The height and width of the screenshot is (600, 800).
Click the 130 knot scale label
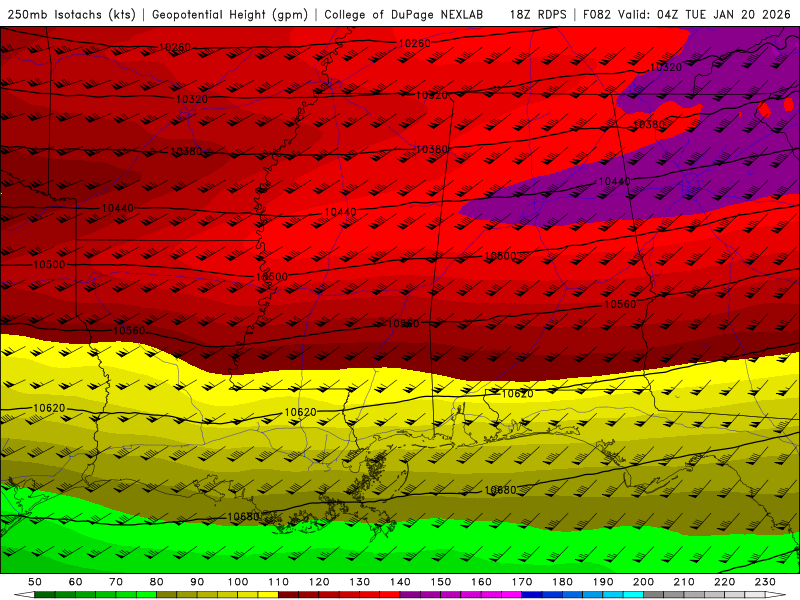click(x=360, y=582)
